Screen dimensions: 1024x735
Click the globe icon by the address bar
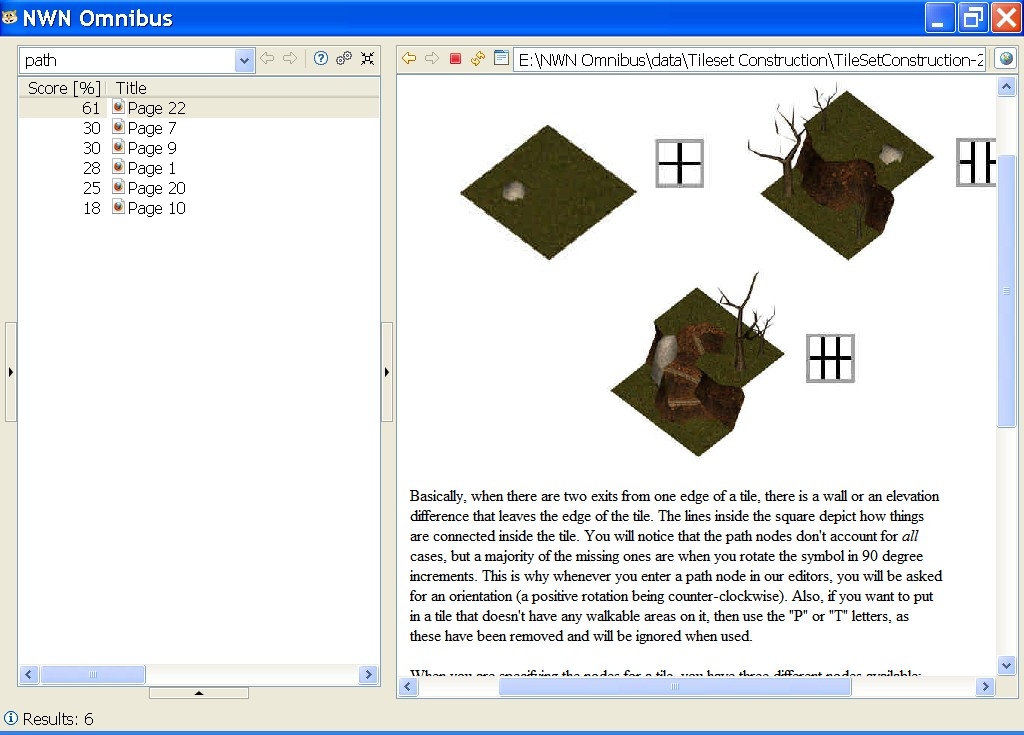pyautogui.click(x=1005, y=59)
